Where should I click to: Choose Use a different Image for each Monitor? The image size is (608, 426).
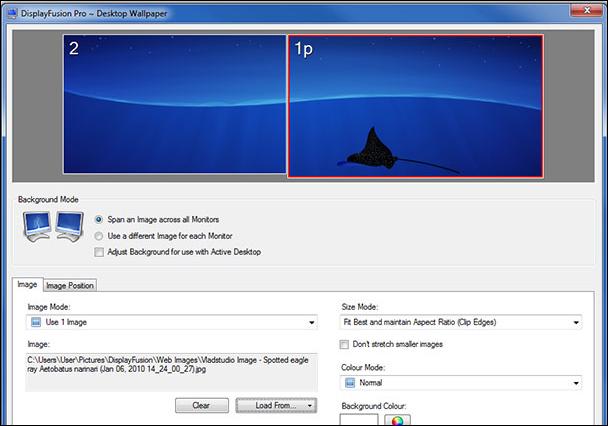[99, 235]
